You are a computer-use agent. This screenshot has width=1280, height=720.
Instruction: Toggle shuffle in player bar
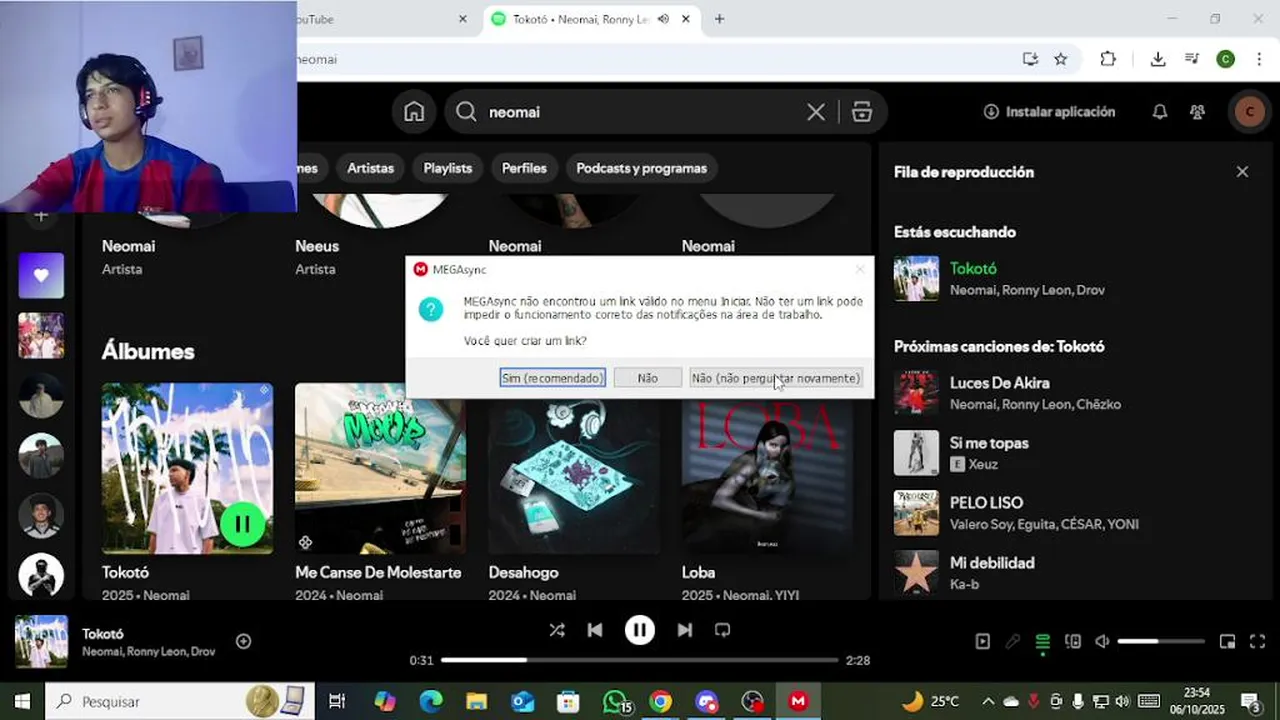click(x=557, y=630)
